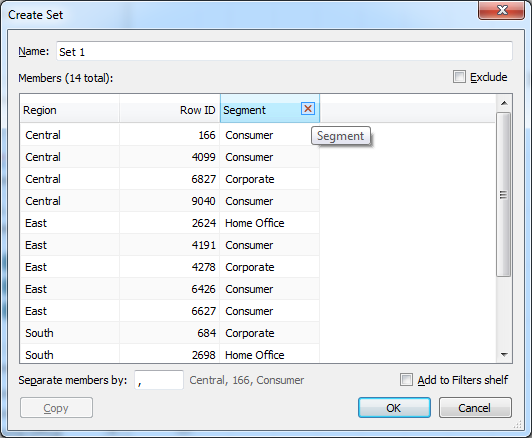Click the scrollbar up arrow
This screenshot has height=438, width=532.
point(504,103)
